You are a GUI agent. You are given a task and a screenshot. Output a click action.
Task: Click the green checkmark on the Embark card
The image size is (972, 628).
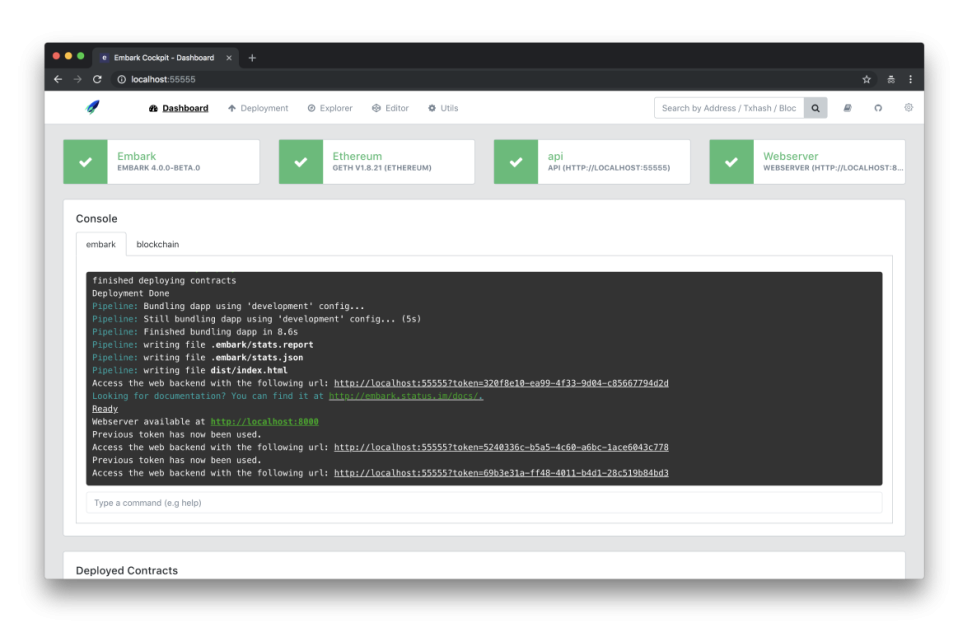tap(84, 161)
